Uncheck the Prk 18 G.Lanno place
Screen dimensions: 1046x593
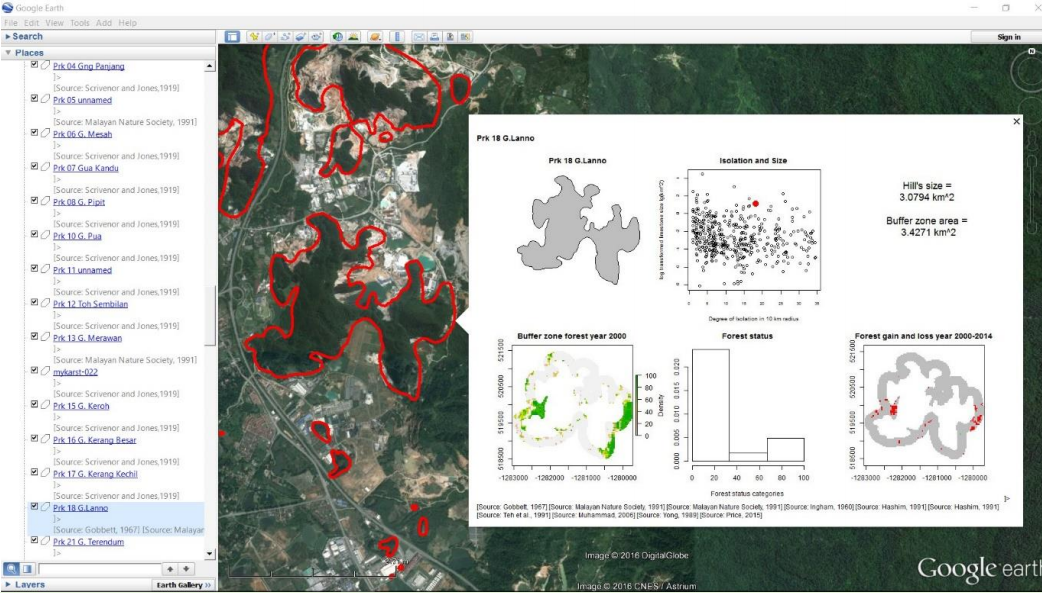click(x=35, y=508)
